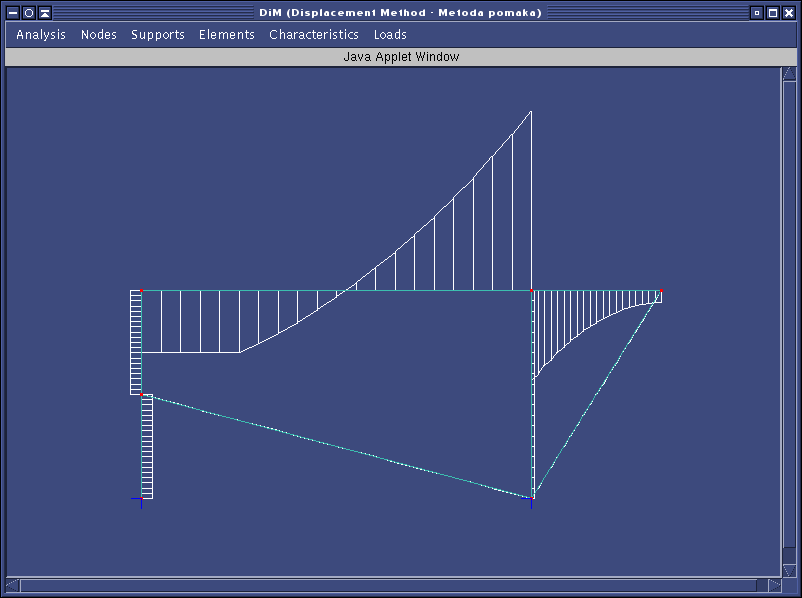Click the circle sticky button in title bar
This screenshot has width=802, height=598.
29,13
